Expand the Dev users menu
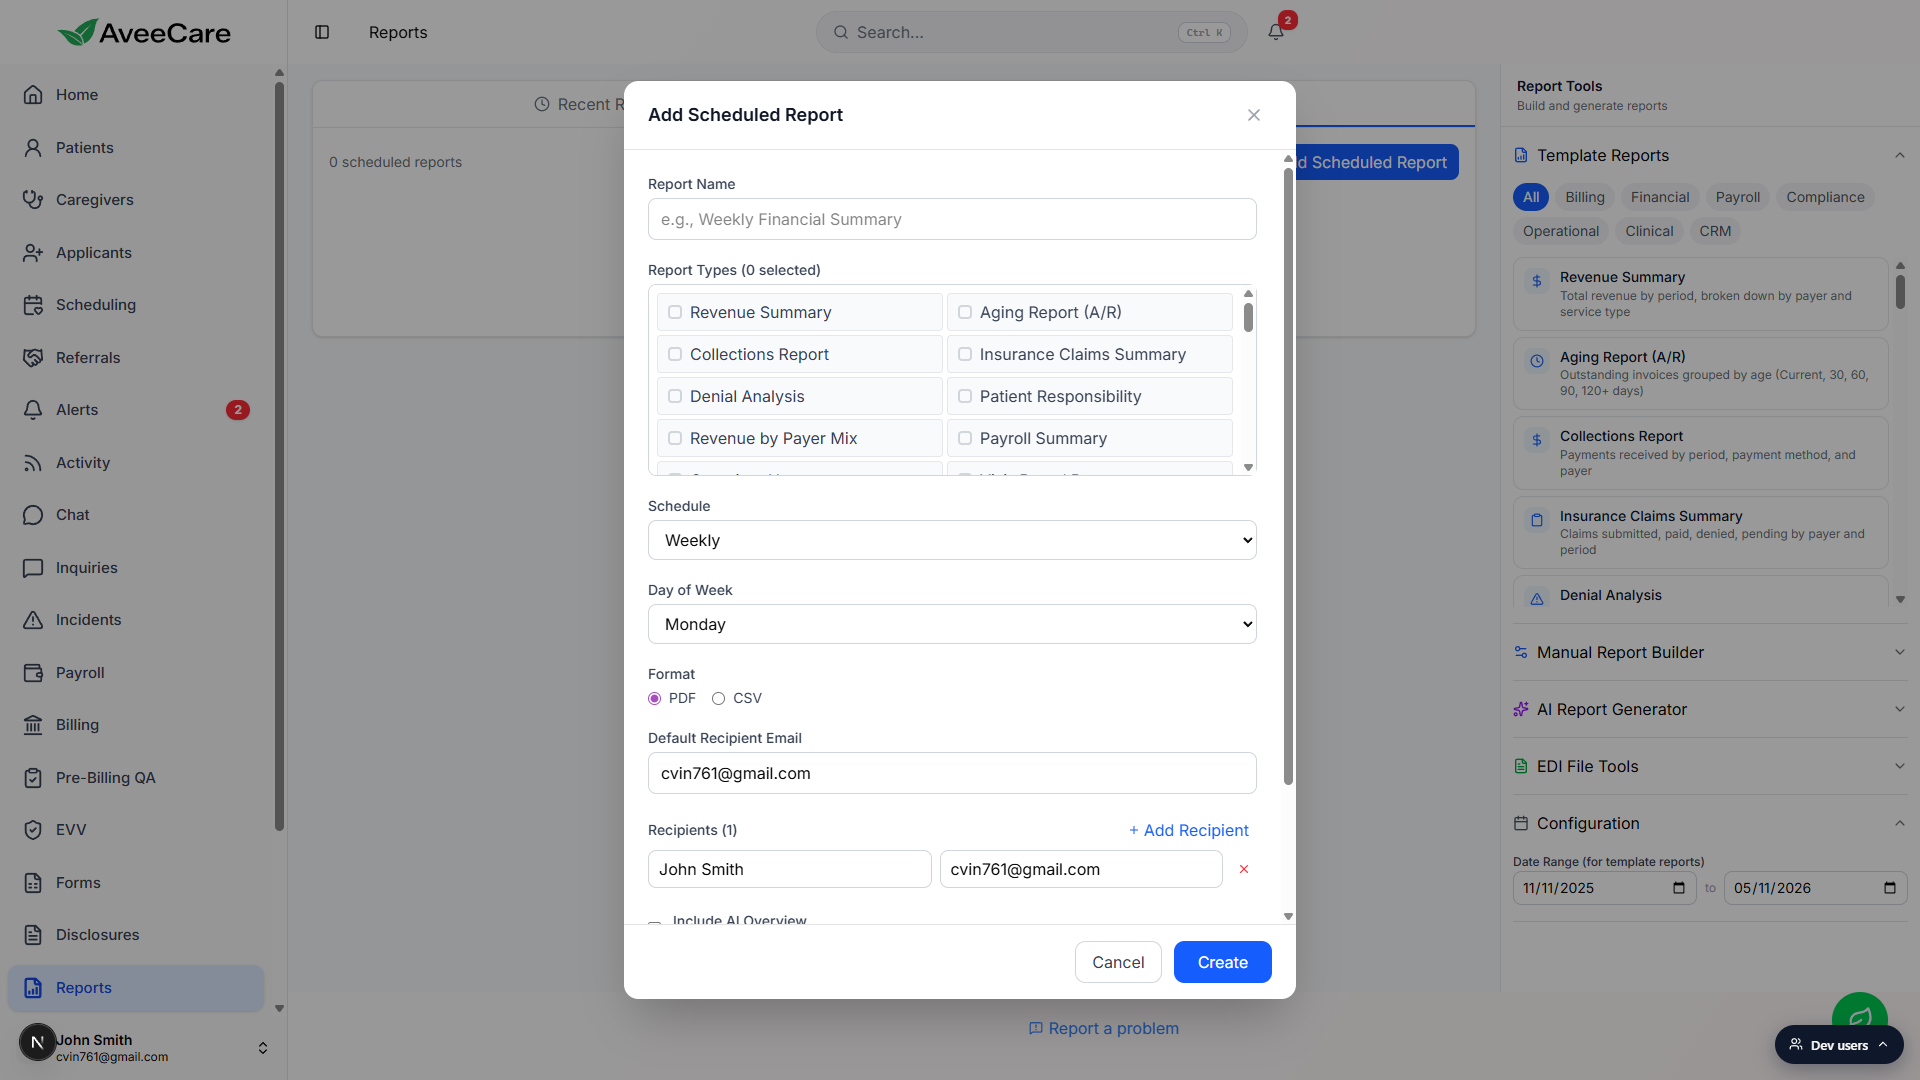This screenshot has height=1080, width=1920. (1839, 1045)
